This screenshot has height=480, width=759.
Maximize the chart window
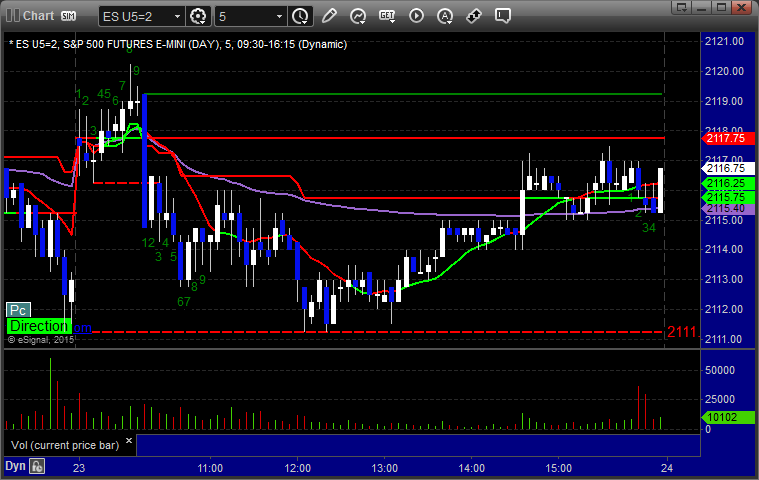pos(721,7)
